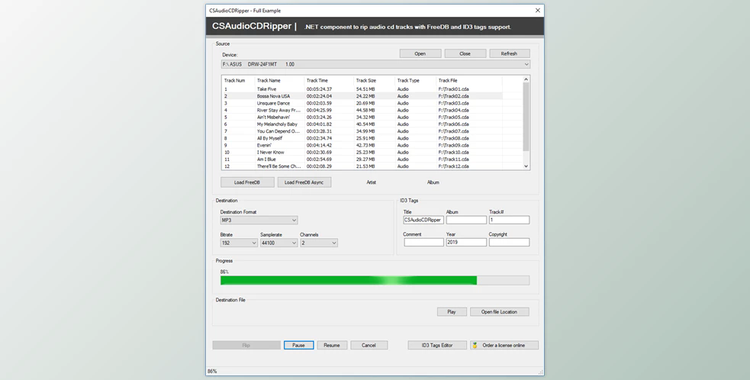Click track list scroll up arrow
750x380 pixels.
[526, 79]
